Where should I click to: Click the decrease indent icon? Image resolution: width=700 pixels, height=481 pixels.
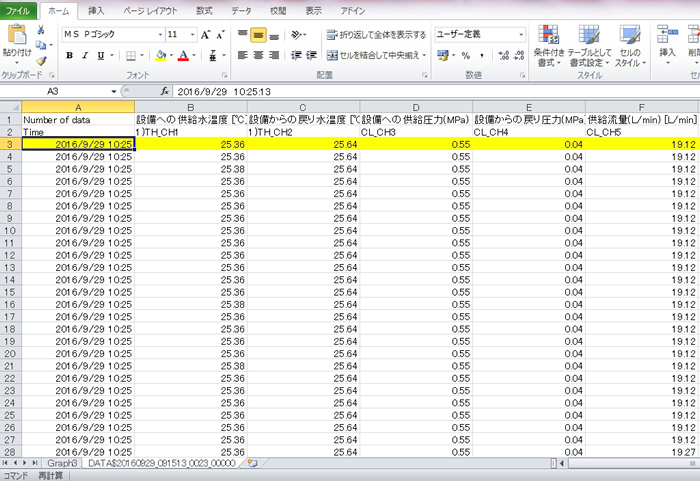pos(296,55)
